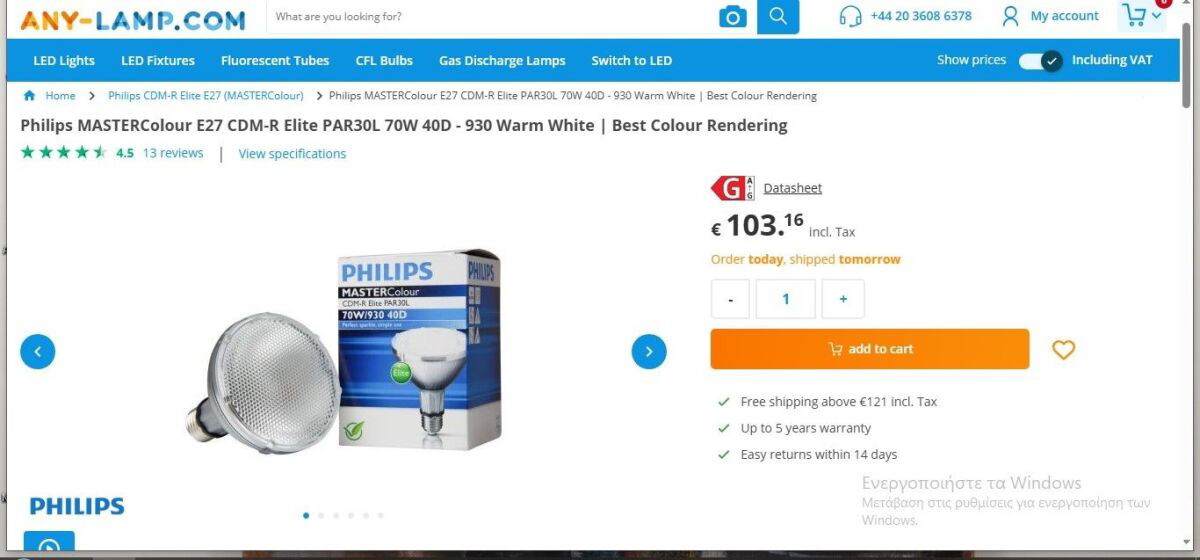Expand the cart dropdown chevron
1200x560 pixels.
pyautogui.click(x=1157, y=16)
